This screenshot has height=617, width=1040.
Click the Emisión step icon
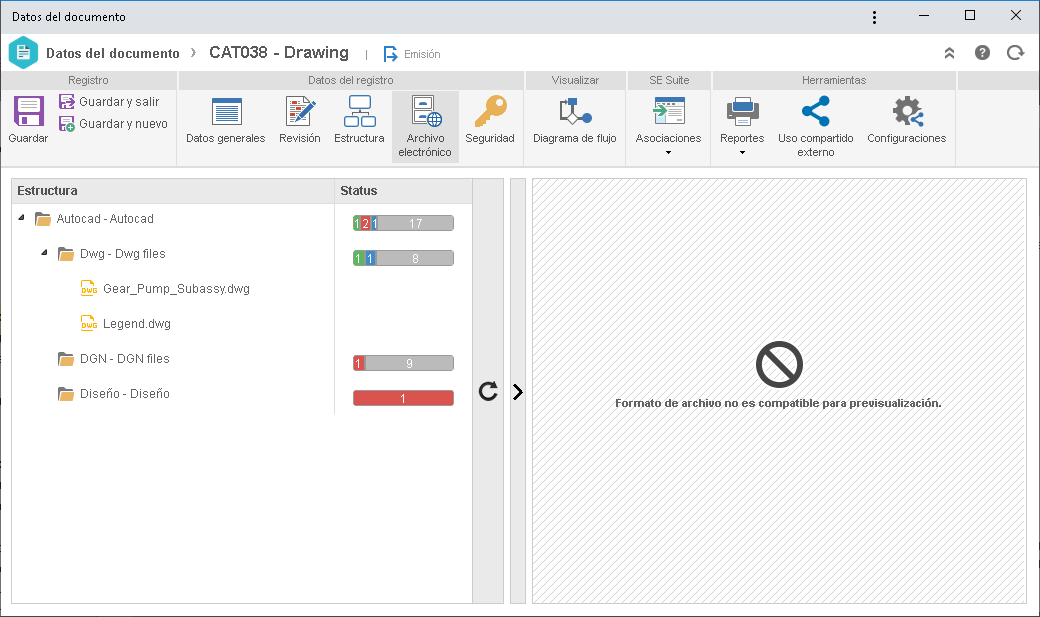[391, 54]
